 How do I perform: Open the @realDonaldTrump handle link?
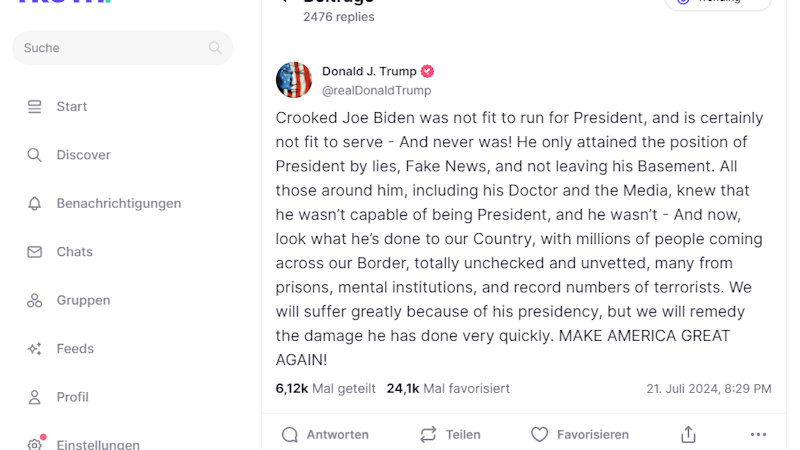point(376,90)
